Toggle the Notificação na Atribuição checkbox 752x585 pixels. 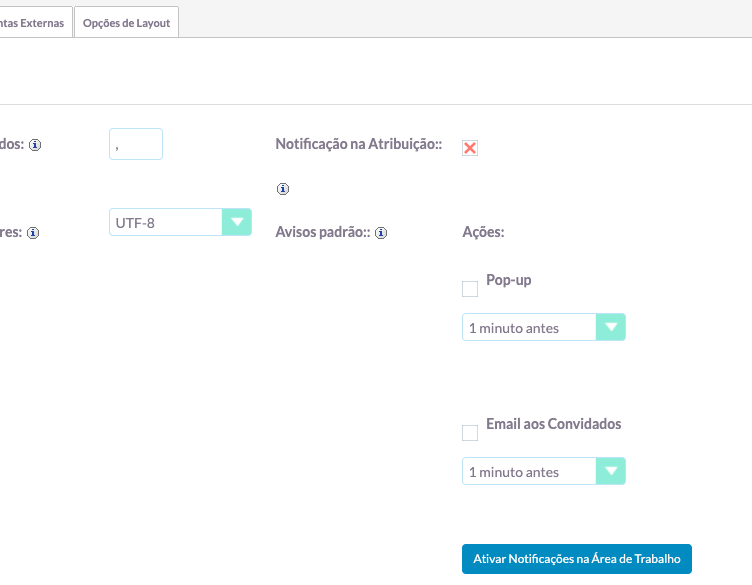[x=470, y=148]
